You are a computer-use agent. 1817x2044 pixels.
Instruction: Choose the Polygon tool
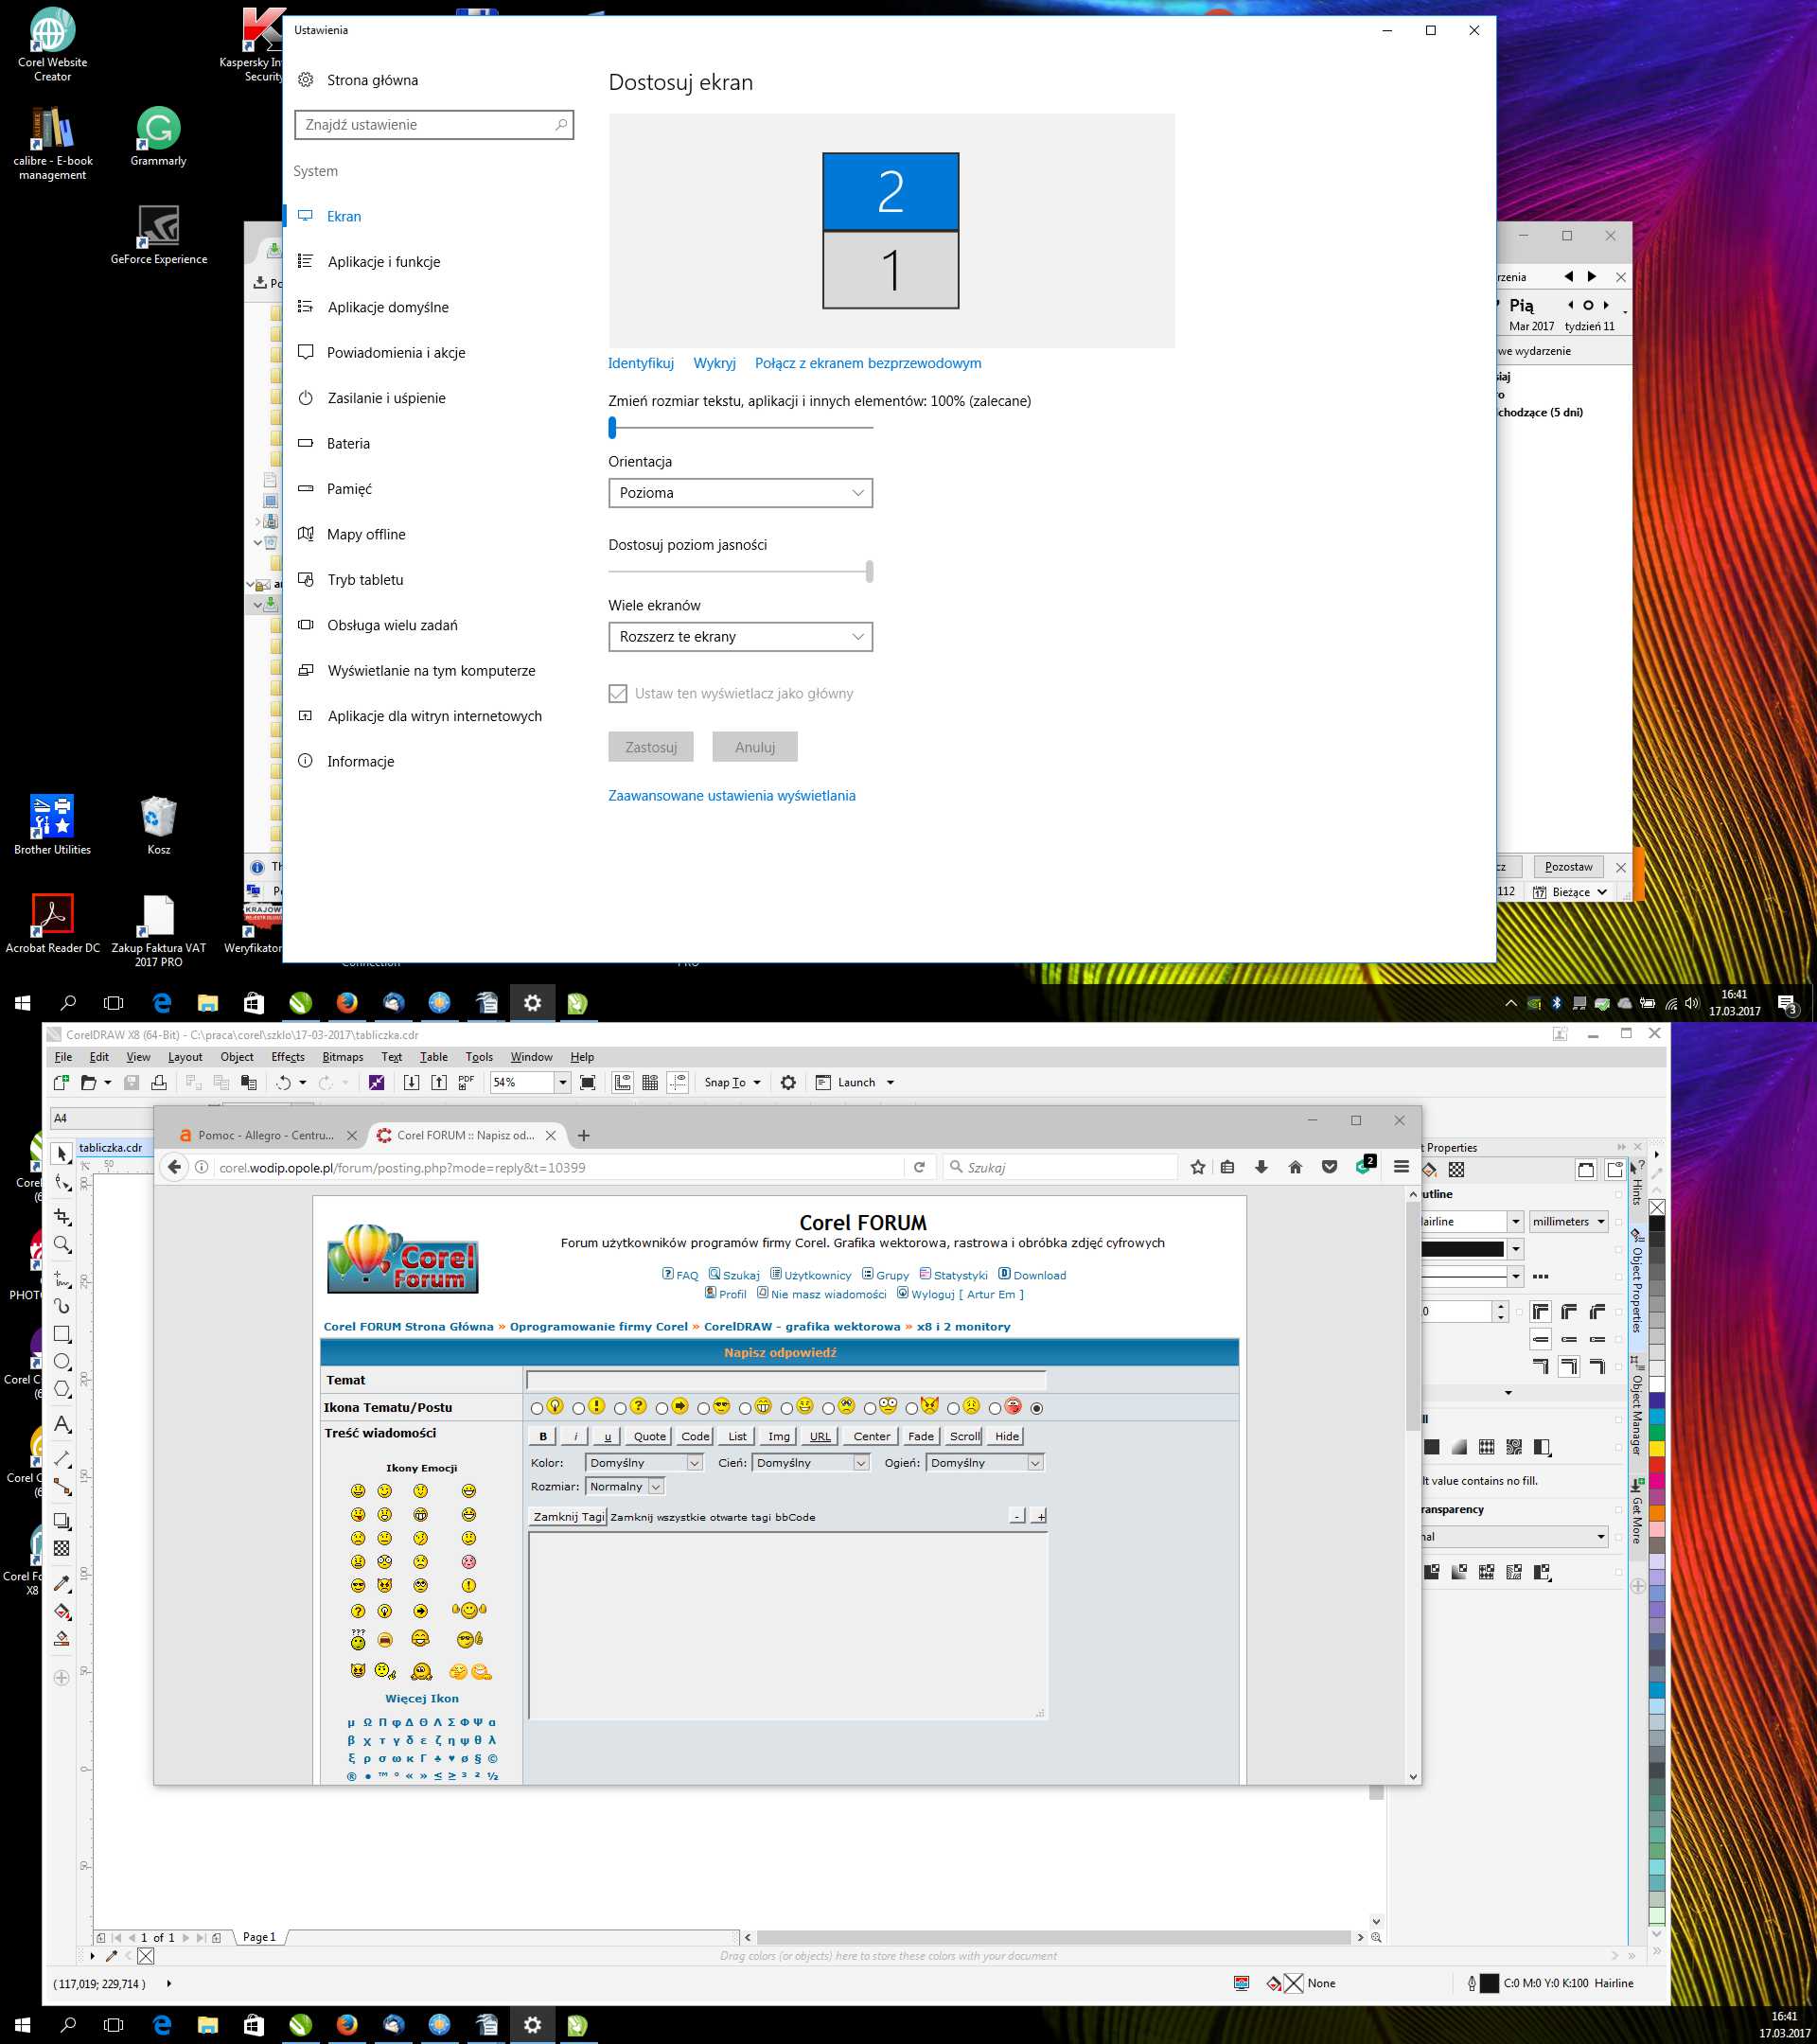click(x=62, y=1390)
